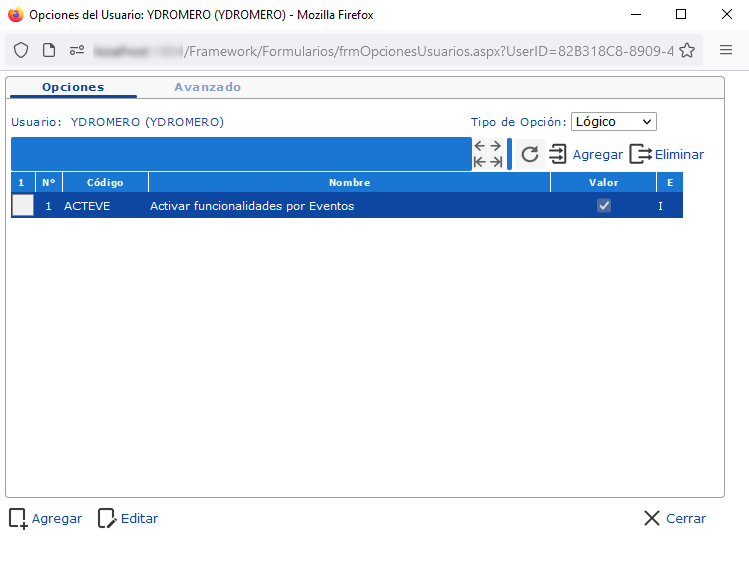Click the E column header

670,183
